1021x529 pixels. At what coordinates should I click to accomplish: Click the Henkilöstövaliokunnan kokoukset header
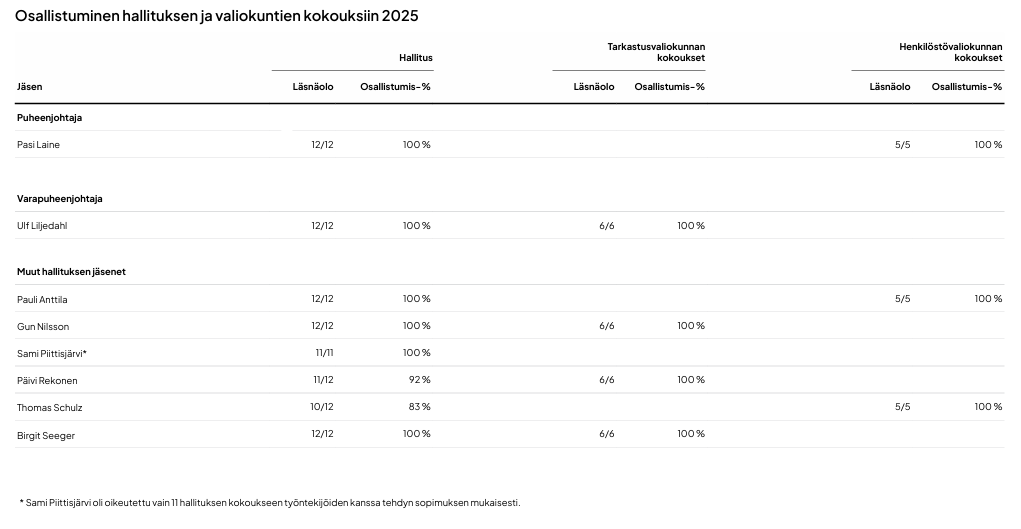(950, 52)
